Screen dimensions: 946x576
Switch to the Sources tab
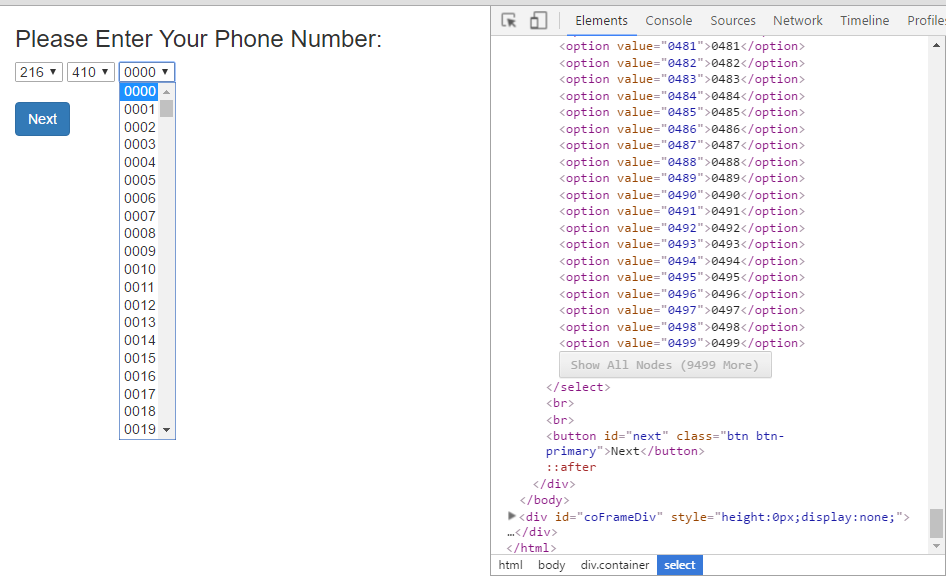733,21
